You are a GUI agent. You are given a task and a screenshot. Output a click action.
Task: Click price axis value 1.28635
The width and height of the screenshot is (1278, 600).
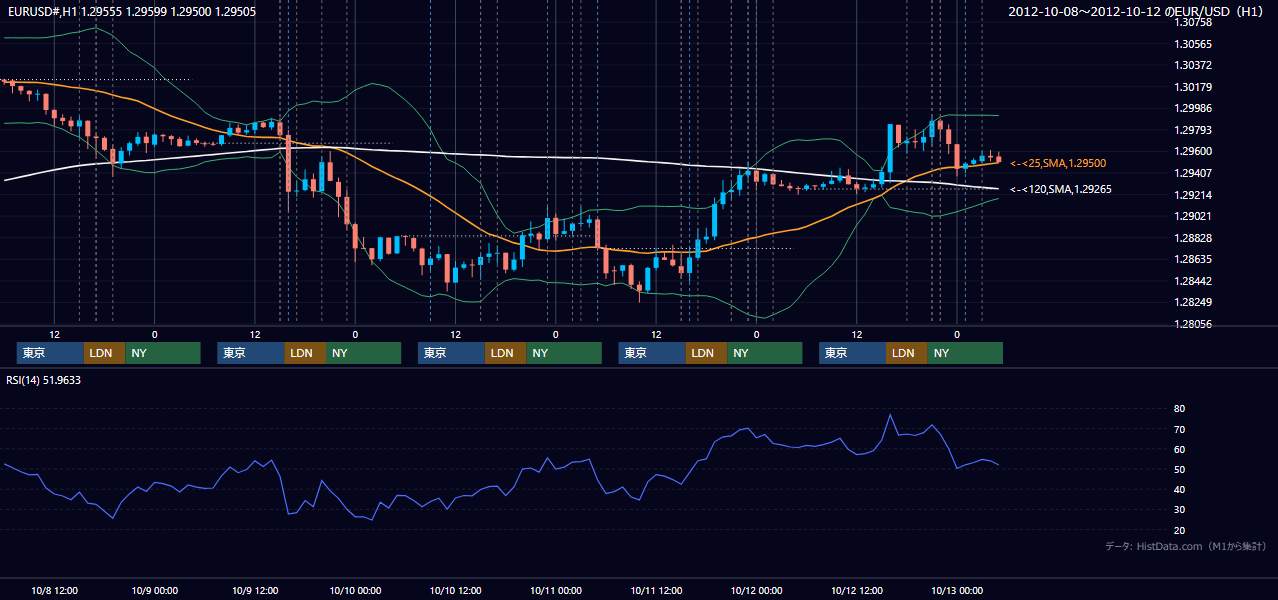(x=1193, y=259)
